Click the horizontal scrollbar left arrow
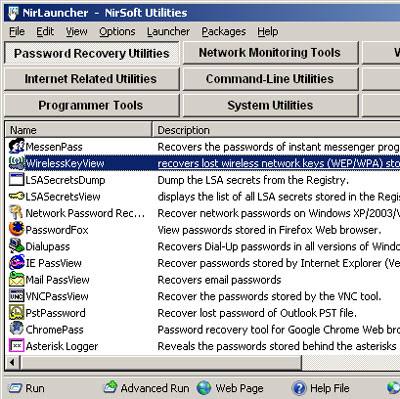The width and height of the screenshot is (400, 399). (x=12, y=362)
